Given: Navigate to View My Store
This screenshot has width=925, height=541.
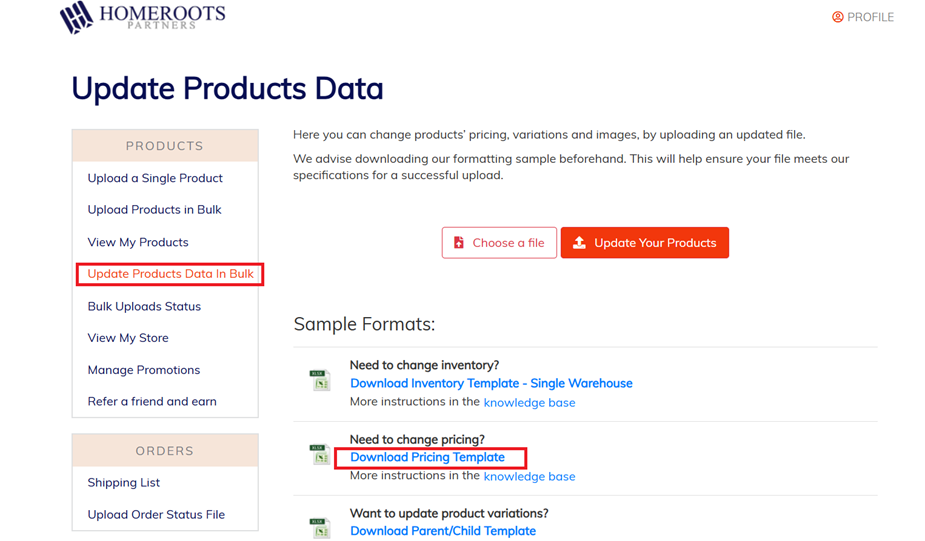Looking at the screenshot, I should click(x=128, y=338).
